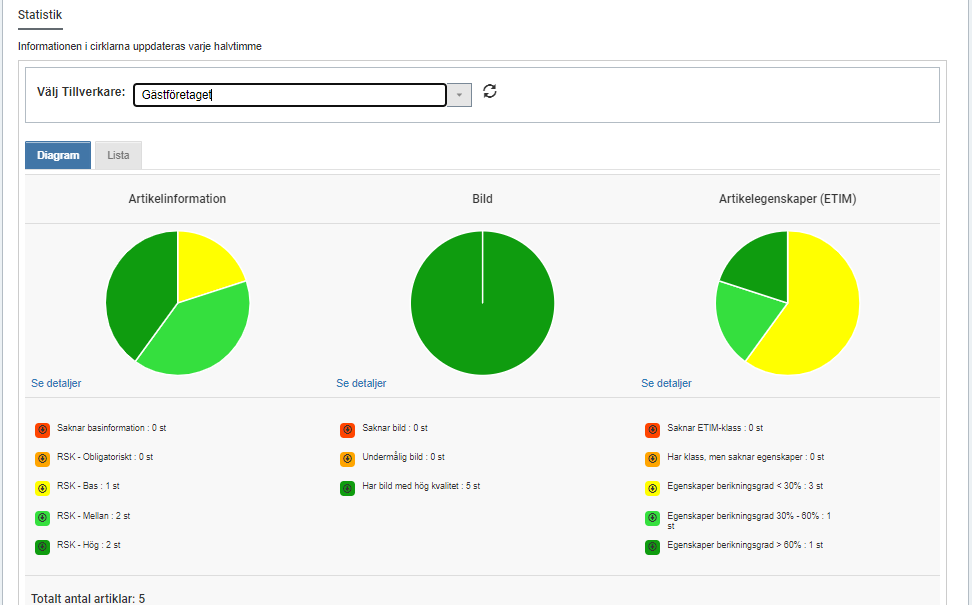Image resolution: width=972 pixels, height=605 pixels.
Task: Click the 'Saknar bild : 0 st' text
Action: [395, 428]
